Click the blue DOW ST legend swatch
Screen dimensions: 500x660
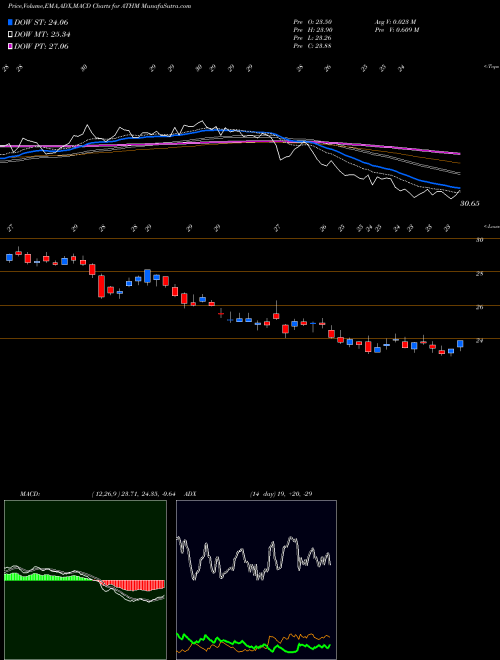click(x=11, y=22)
